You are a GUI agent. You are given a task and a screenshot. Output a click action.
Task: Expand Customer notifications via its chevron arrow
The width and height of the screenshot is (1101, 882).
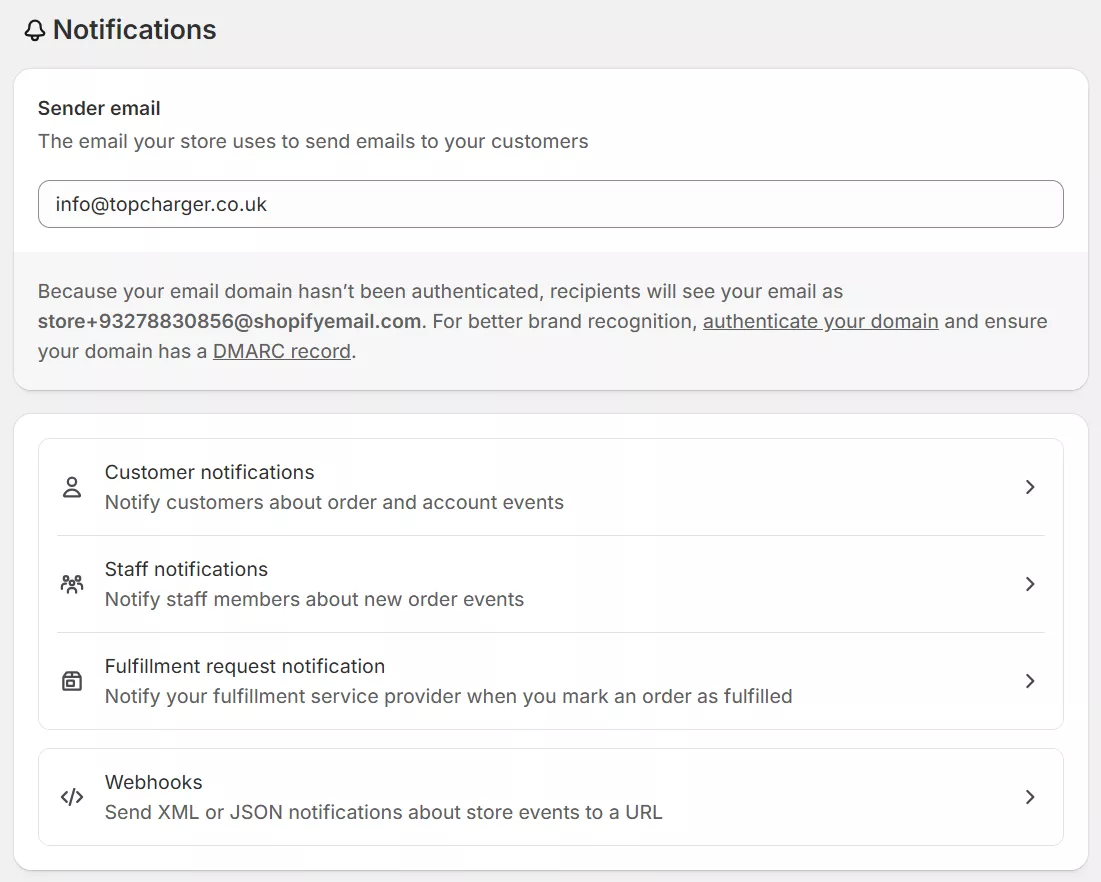pos(1030,487)
